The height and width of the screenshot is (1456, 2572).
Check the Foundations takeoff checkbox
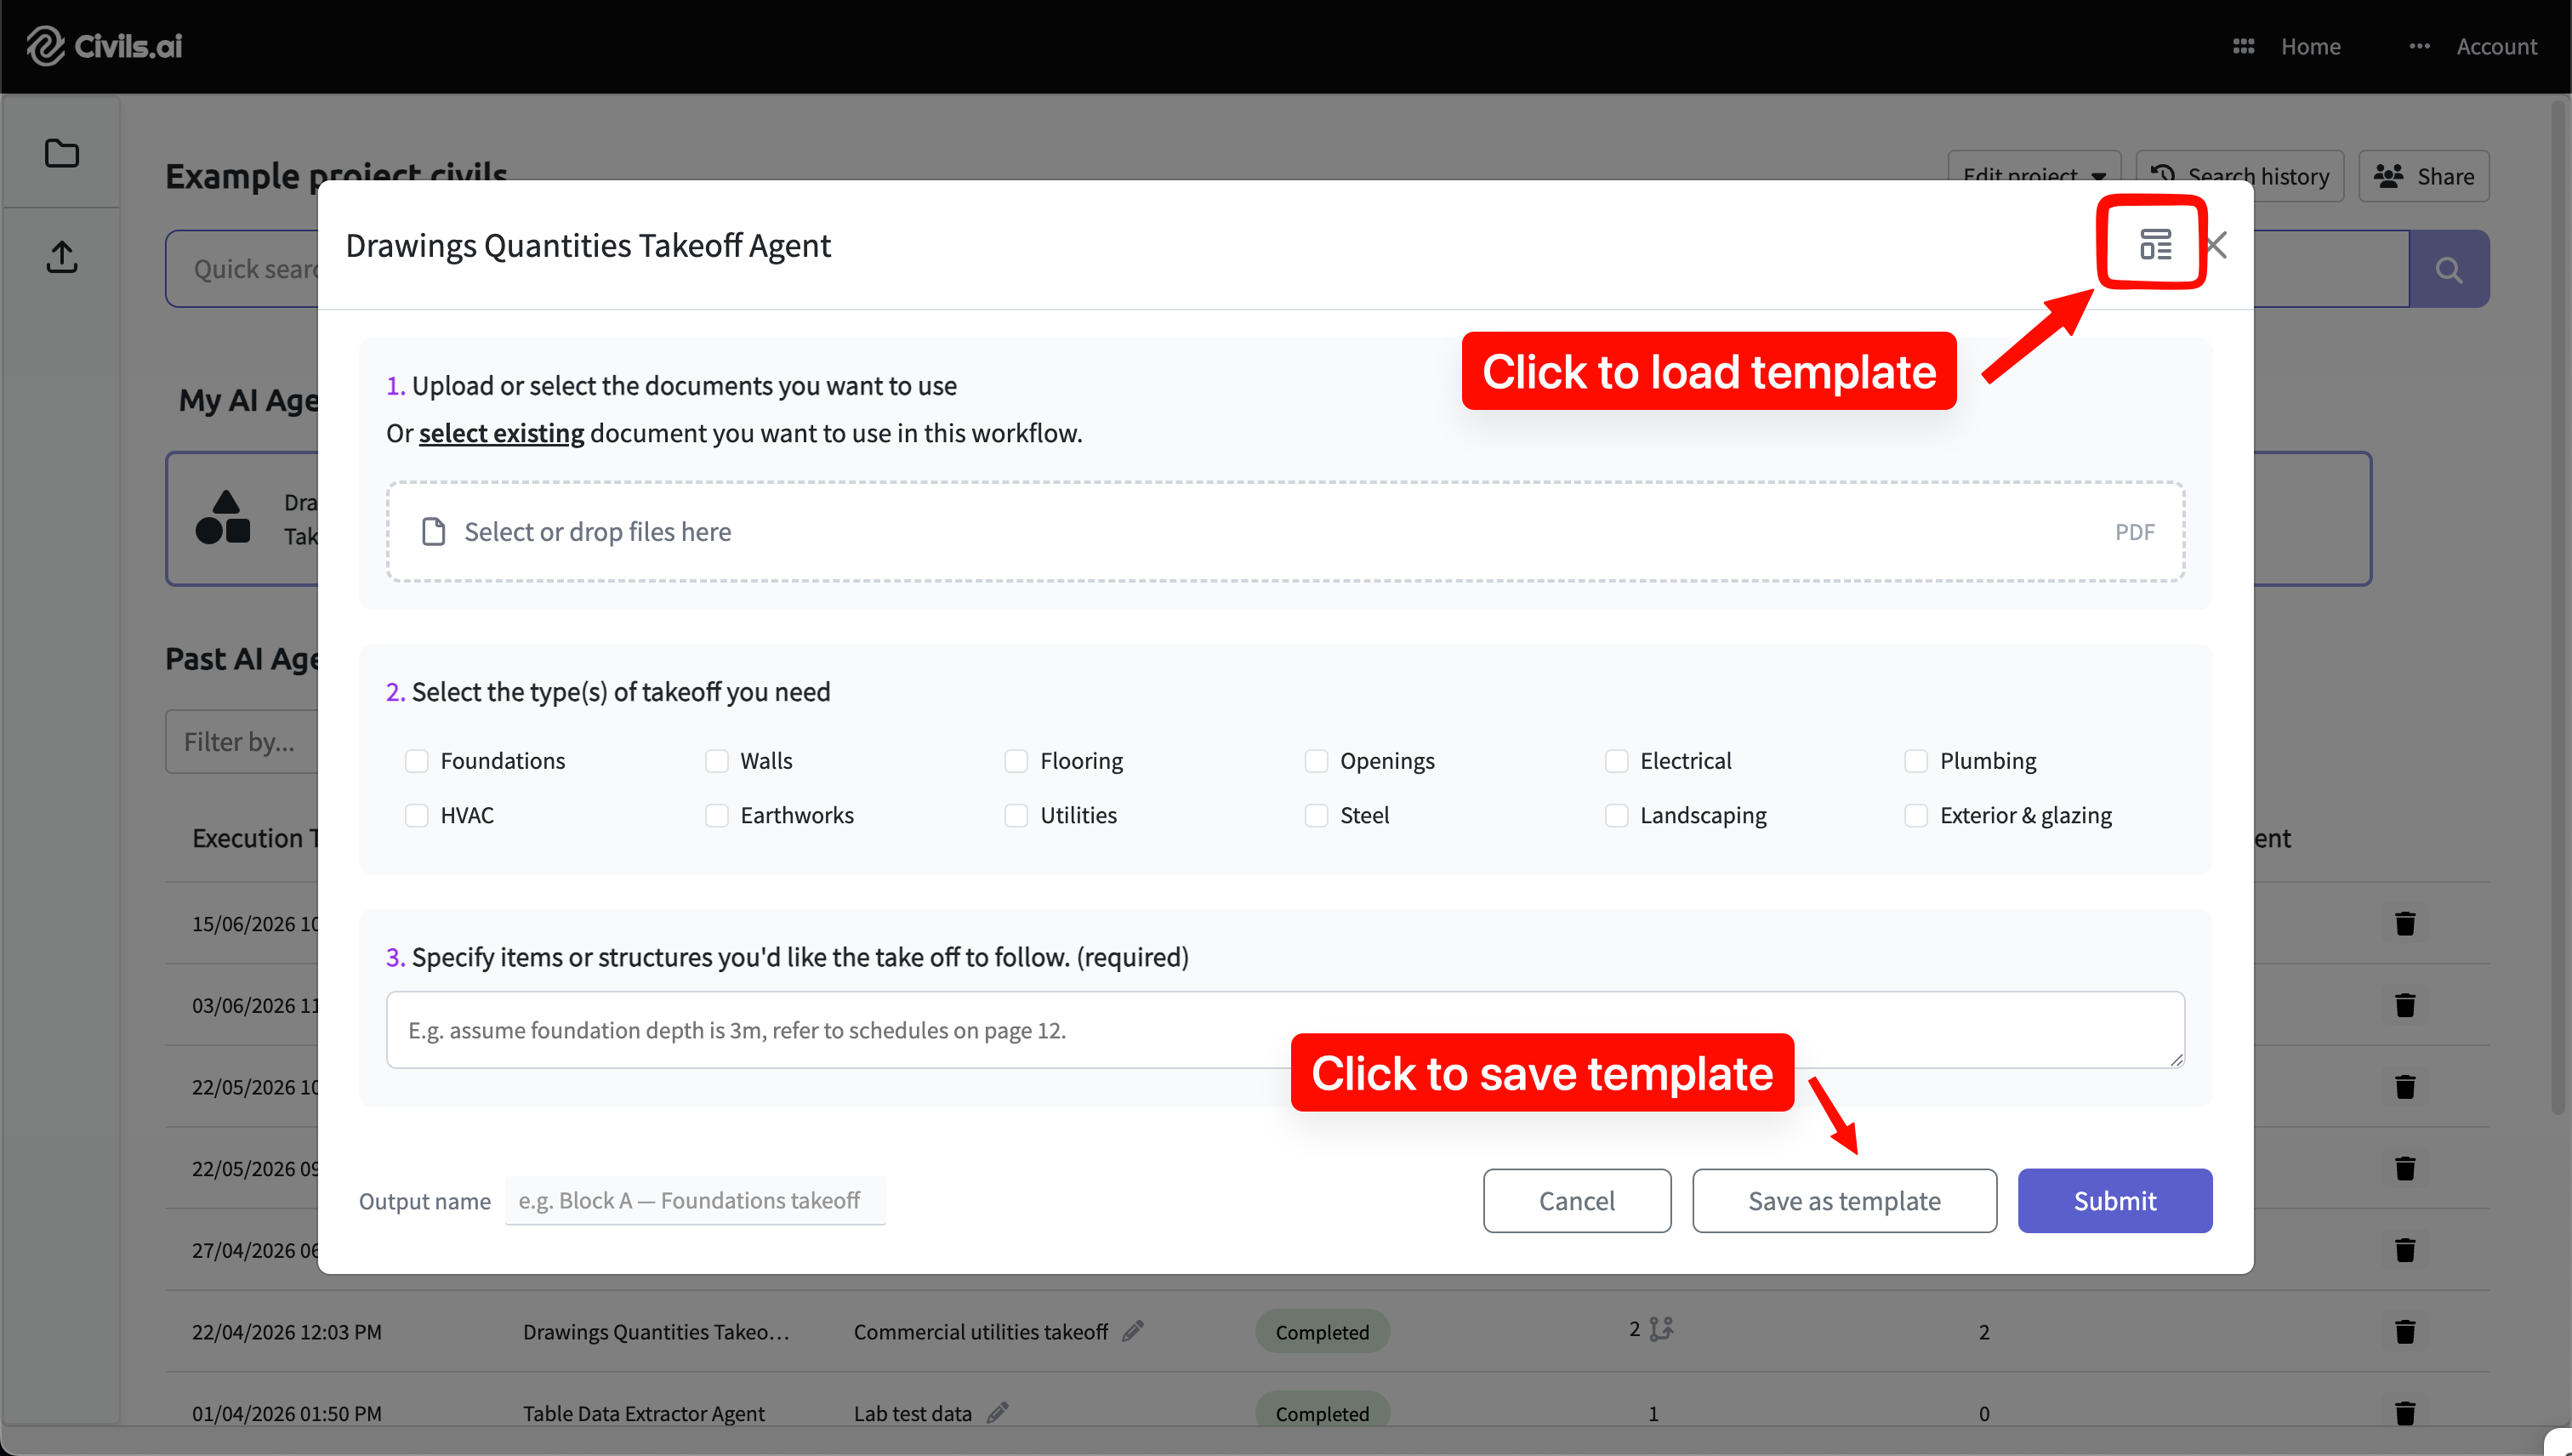416,761
